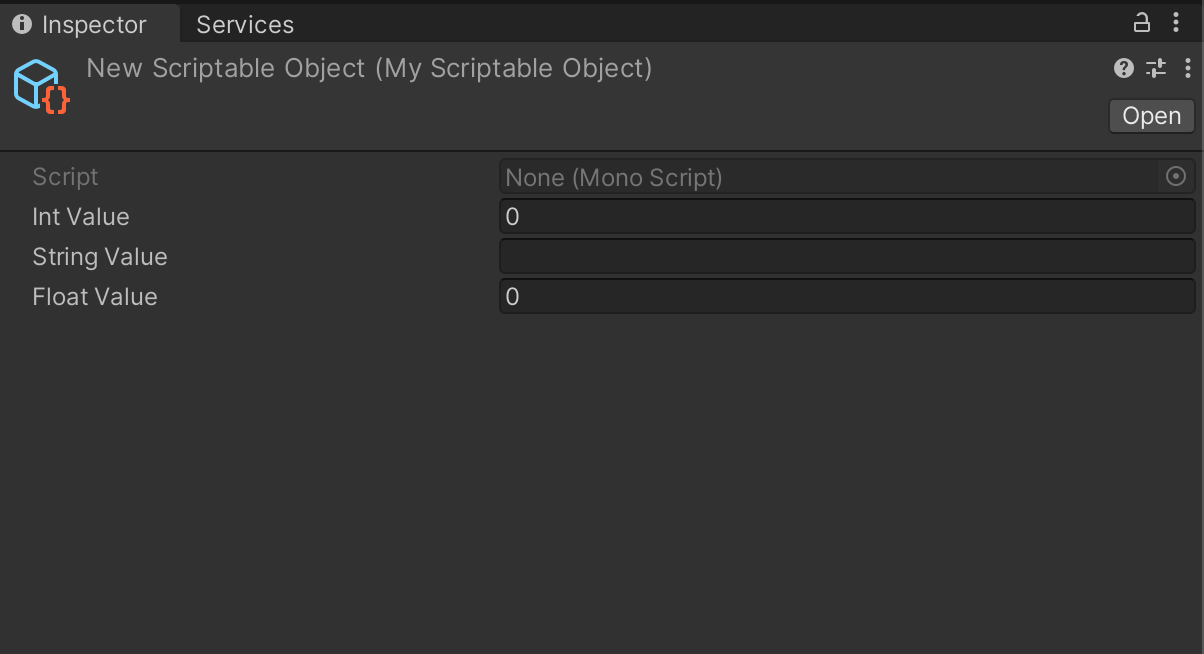Click the New Scriptable Object title text
Image resolution: width=1204 pixels, height=654 pixels.
(369, 68)
